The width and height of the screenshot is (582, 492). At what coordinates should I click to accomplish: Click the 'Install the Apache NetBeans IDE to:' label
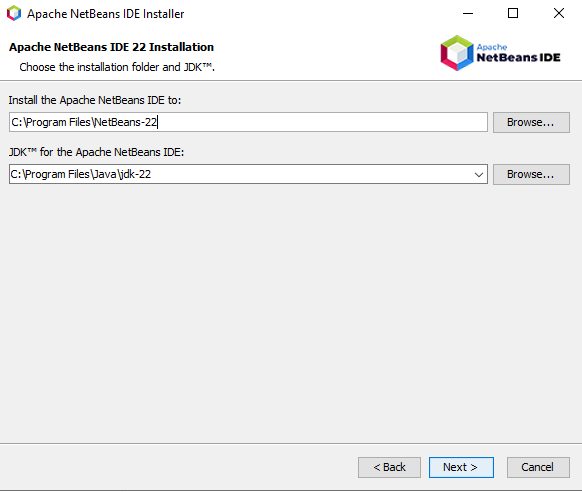[95, 100]
